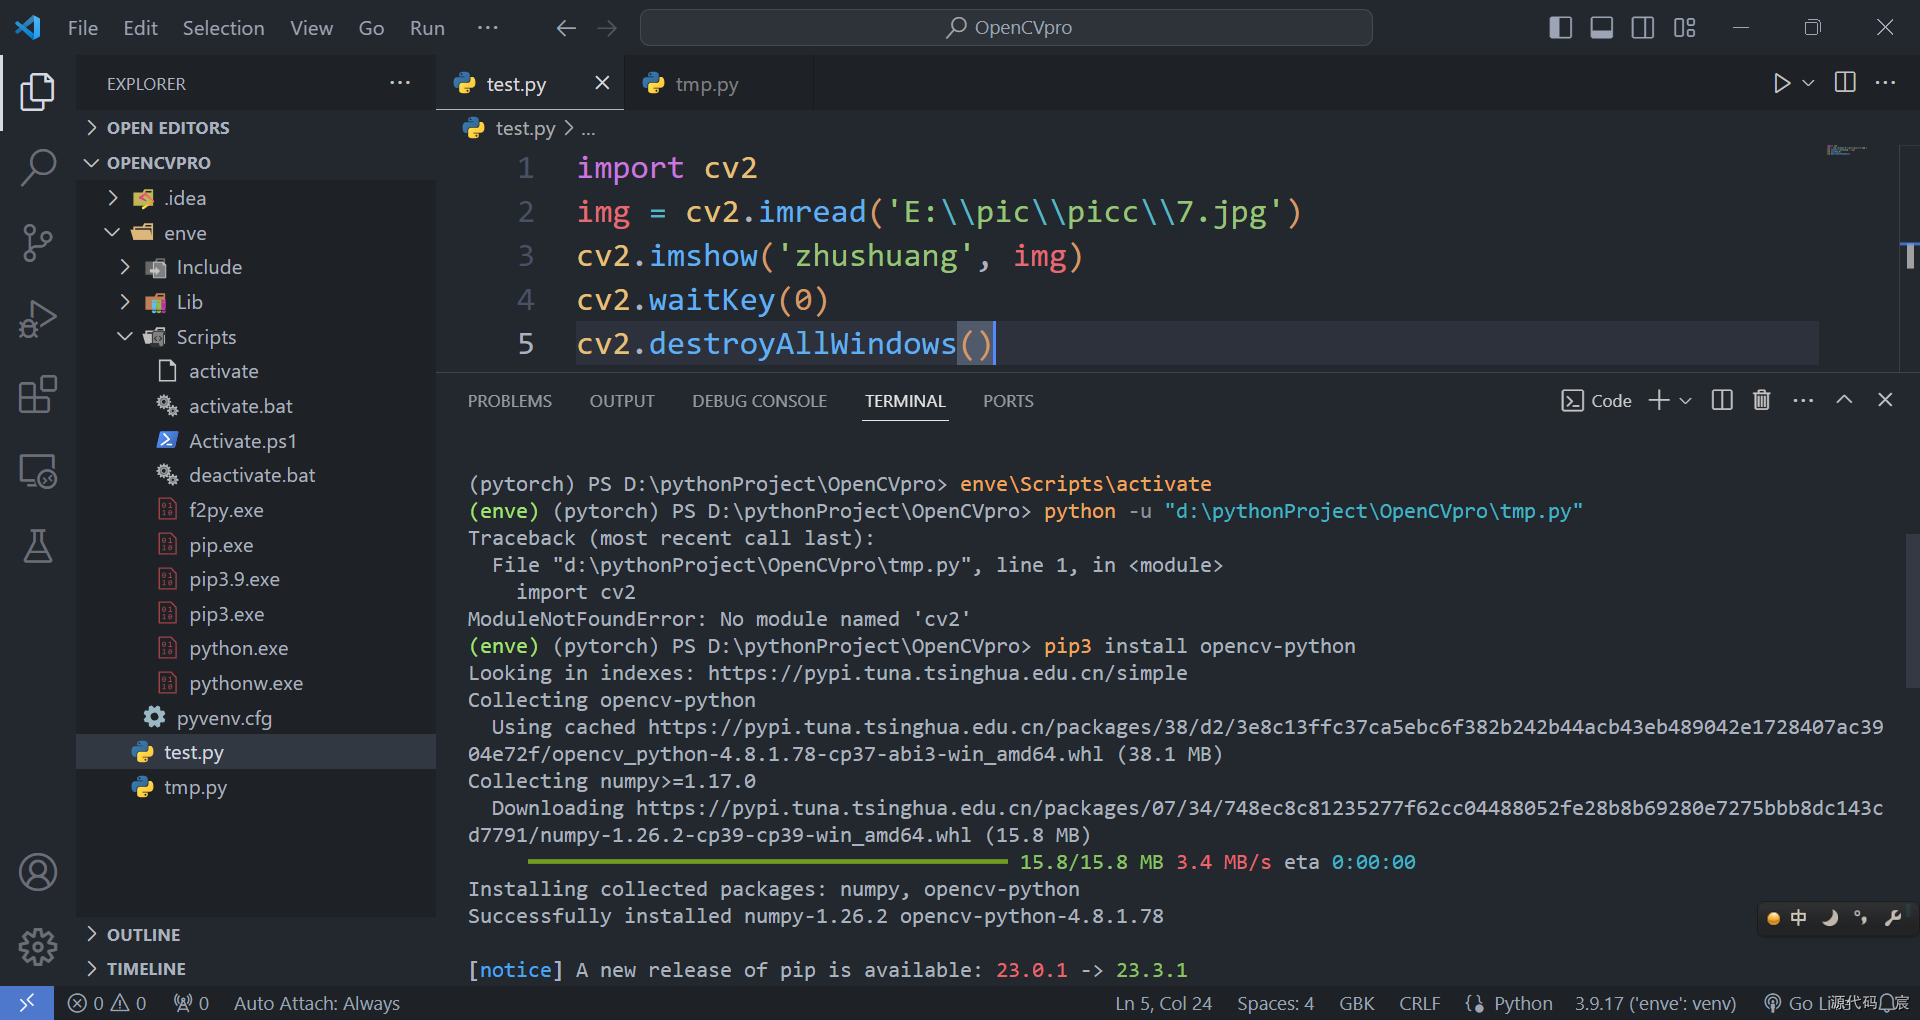Open terminal panel more actions ellipsis

[1803, 400]
